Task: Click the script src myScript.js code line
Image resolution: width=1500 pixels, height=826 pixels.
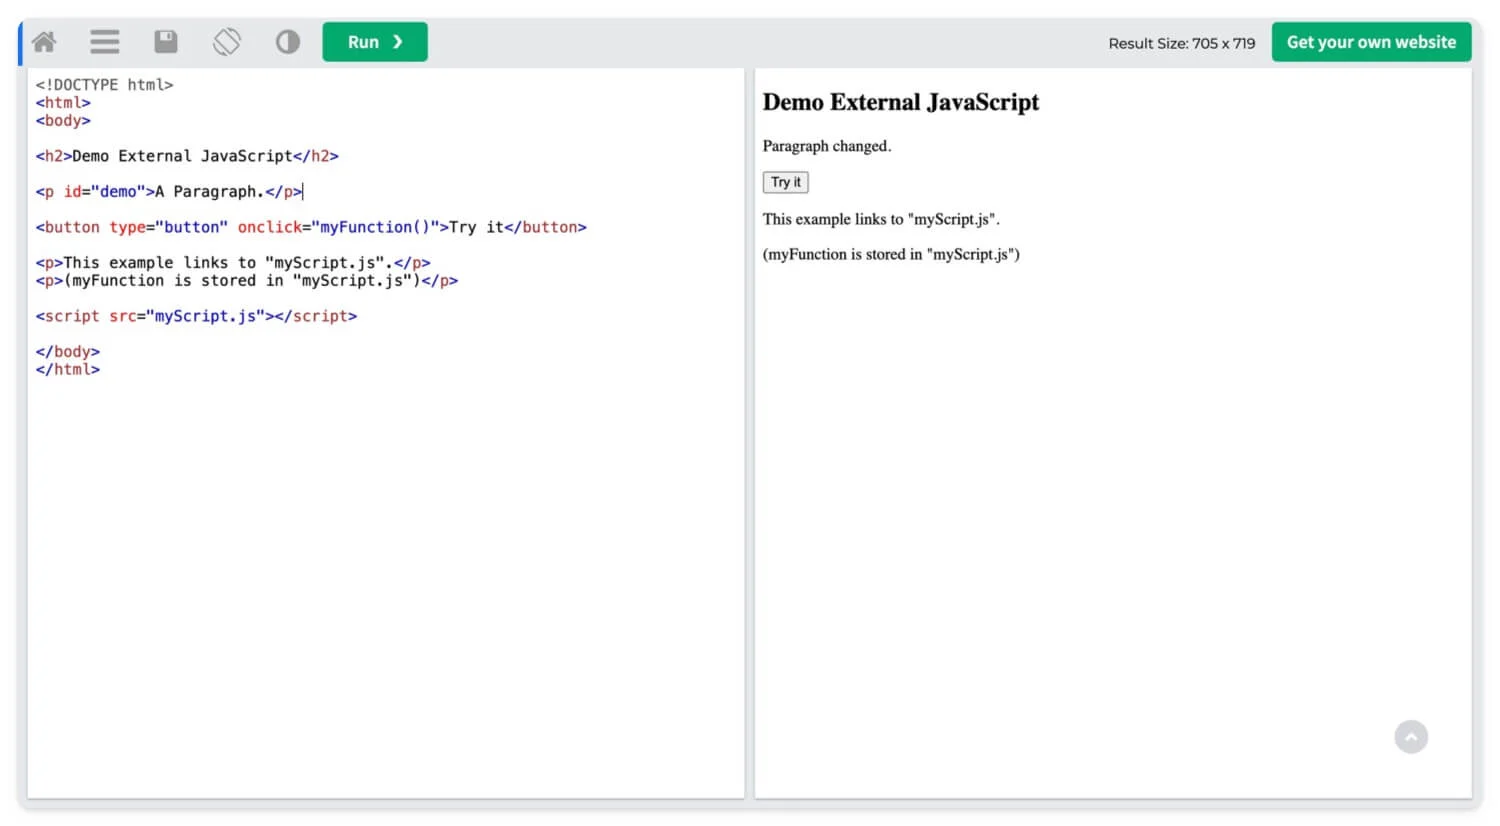Action: [196, 316]
